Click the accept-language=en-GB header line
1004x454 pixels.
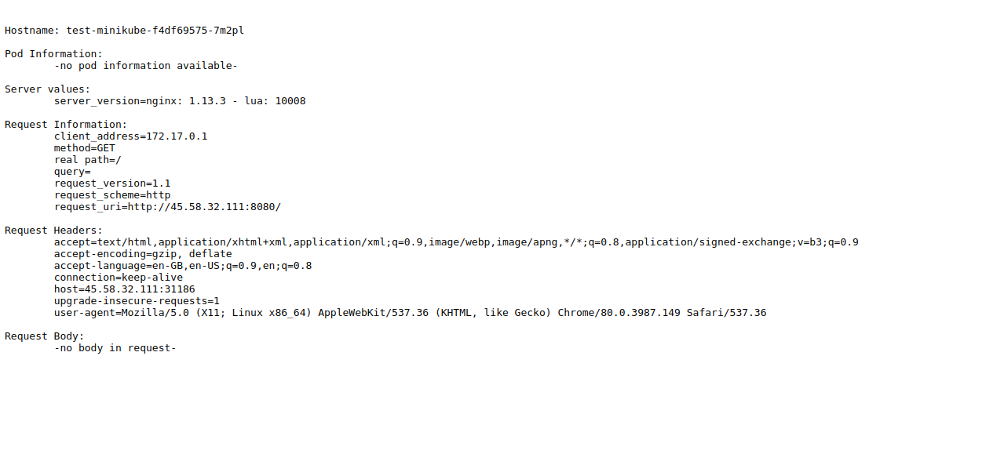coord(183,266)
